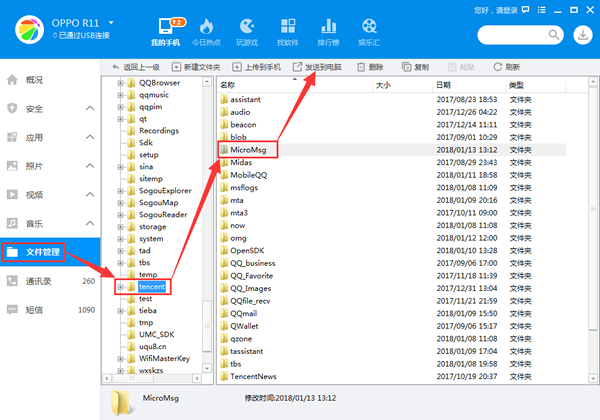The image size is (600, 420).
Task: Click 上传到手机 toolbar button
Action: (x=256, y=67)
